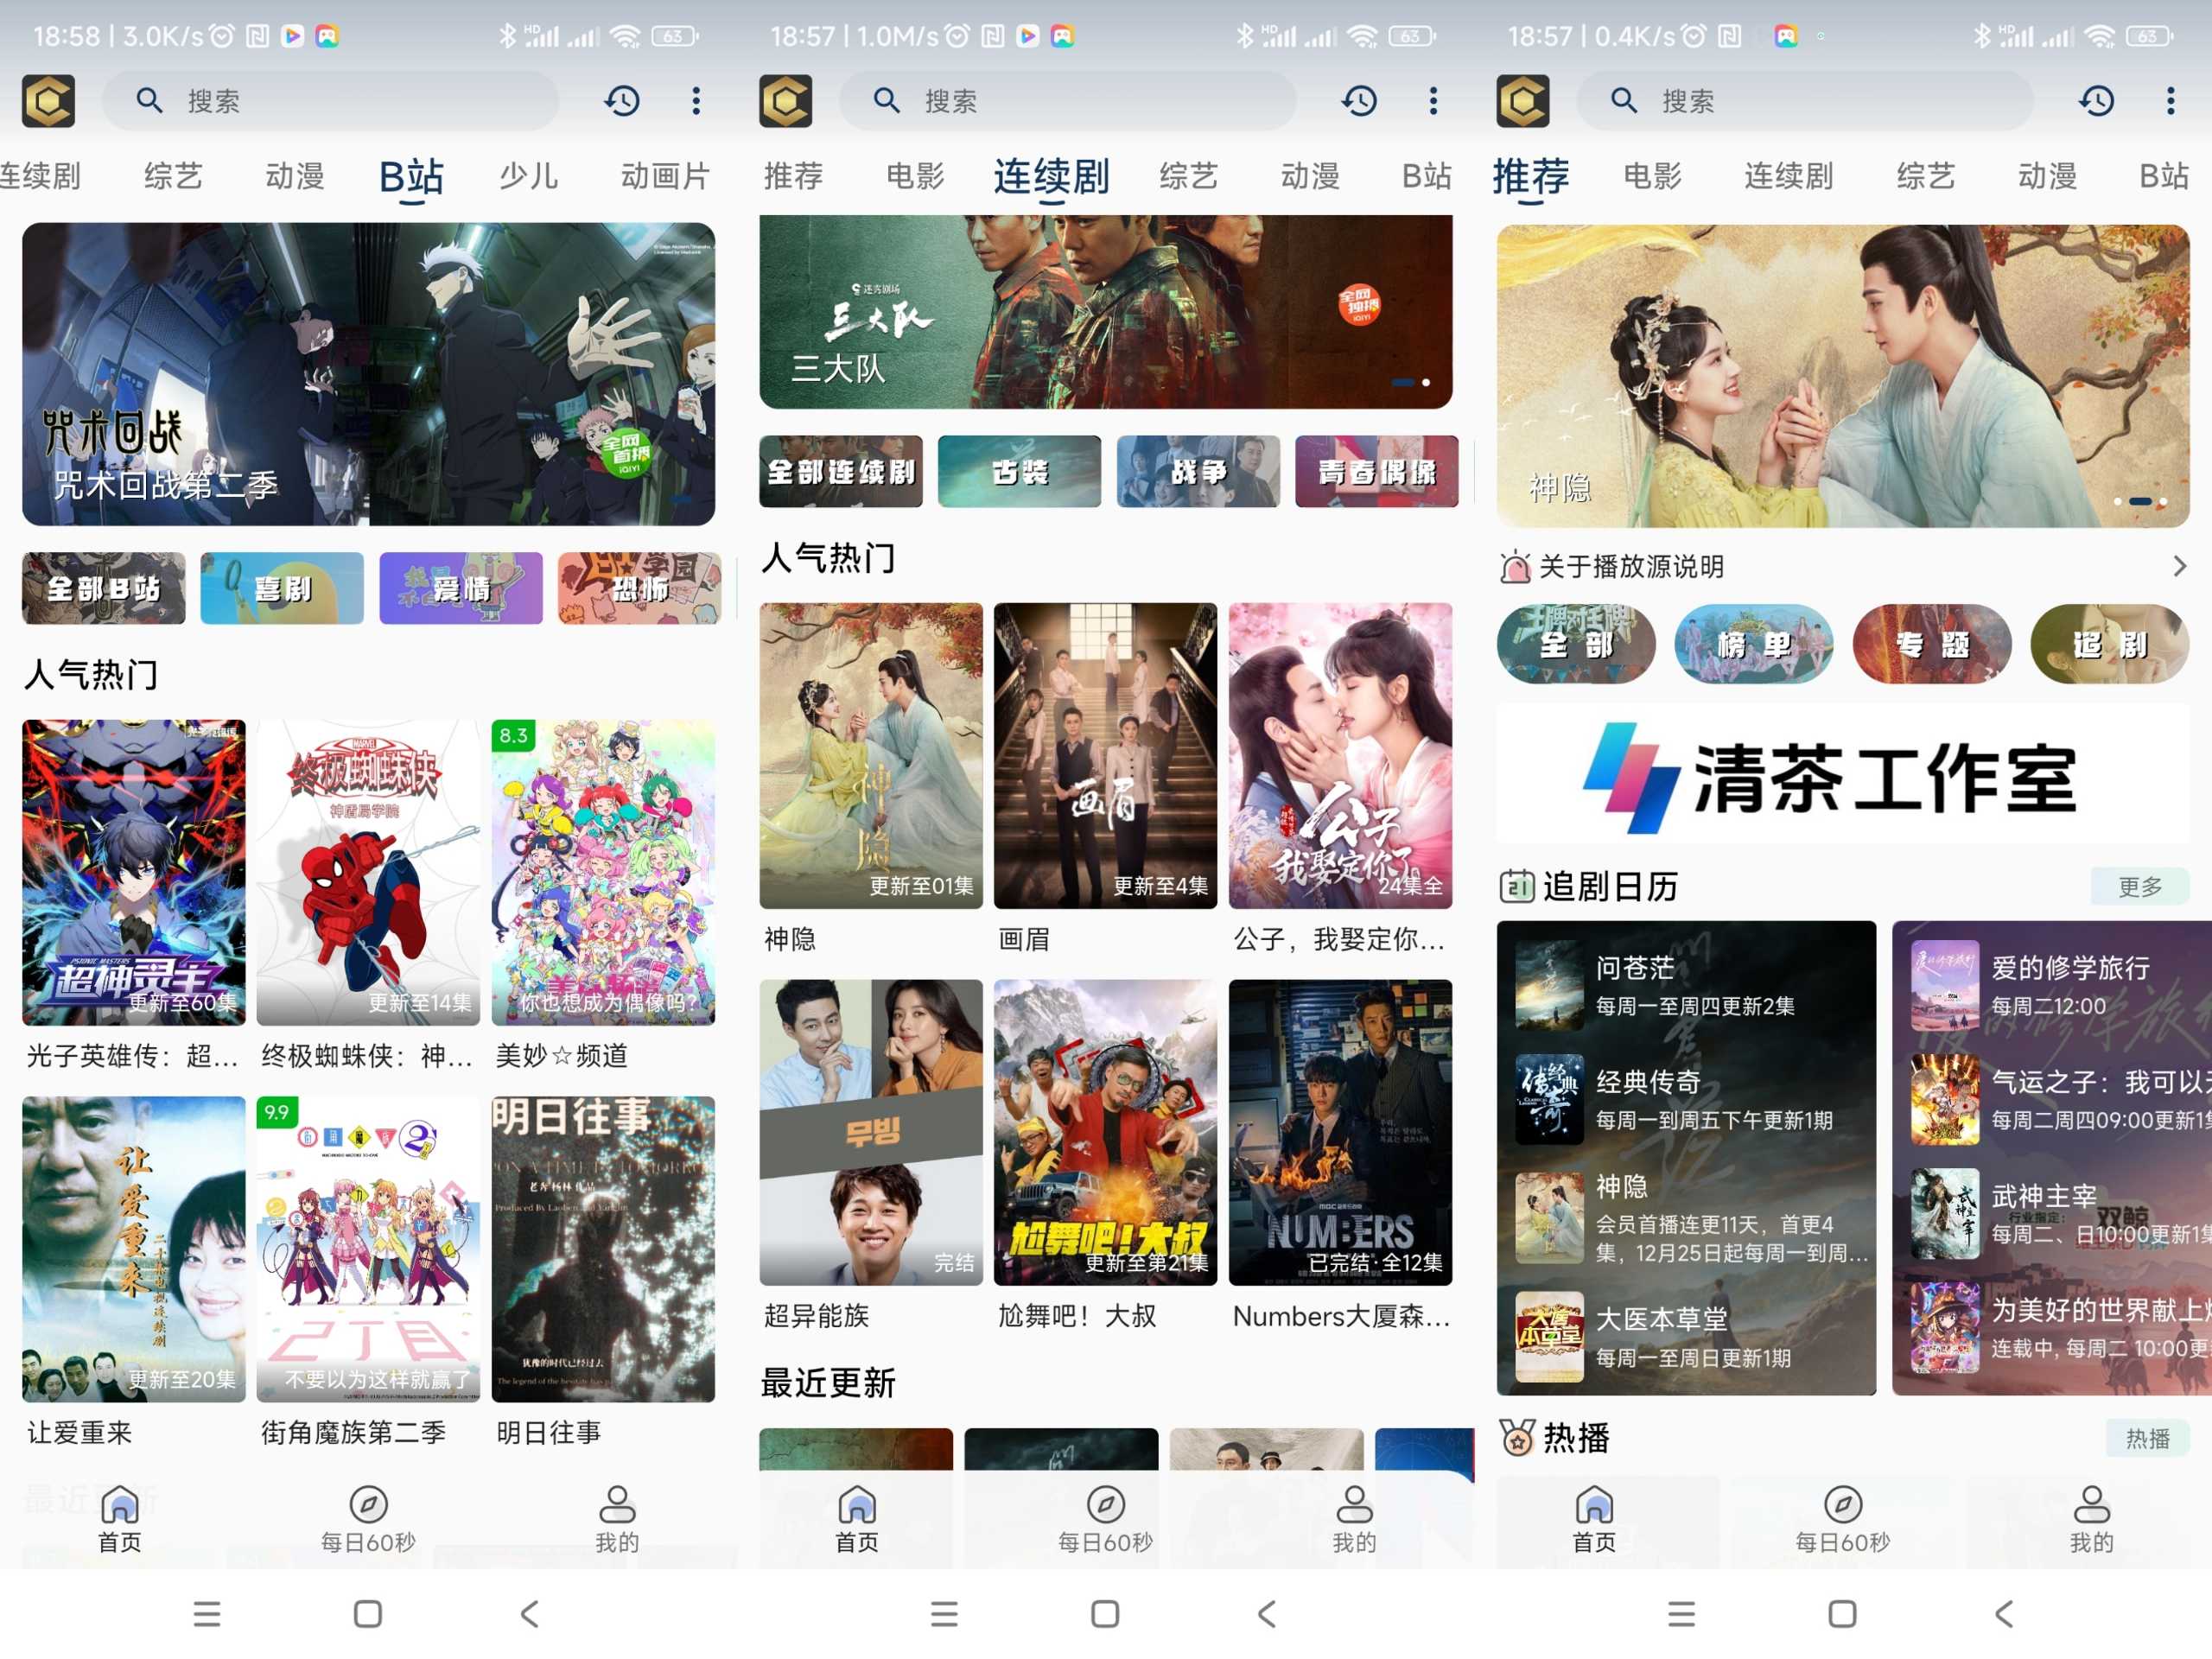
Task: Tap 我的 profile icon in middle screen
Action: pyautogui.click(x=1354, y=1504)
